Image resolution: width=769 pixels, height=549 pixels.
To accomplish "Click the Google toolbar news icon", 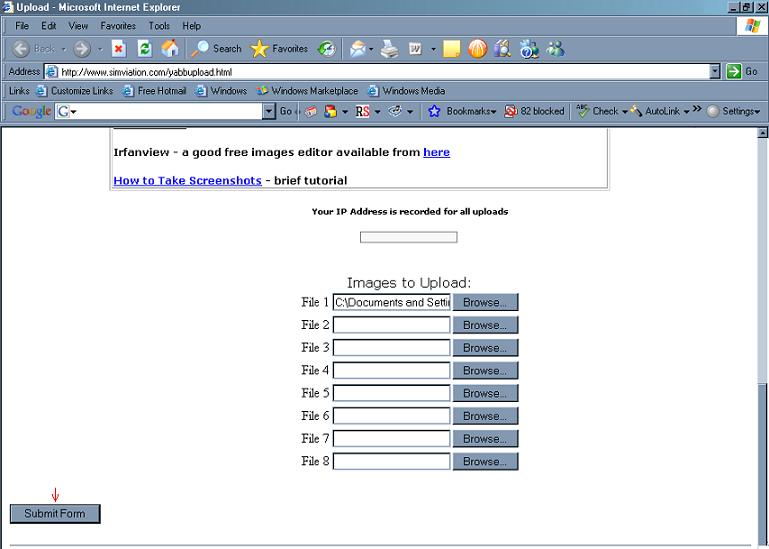I will tap(311, 112).
